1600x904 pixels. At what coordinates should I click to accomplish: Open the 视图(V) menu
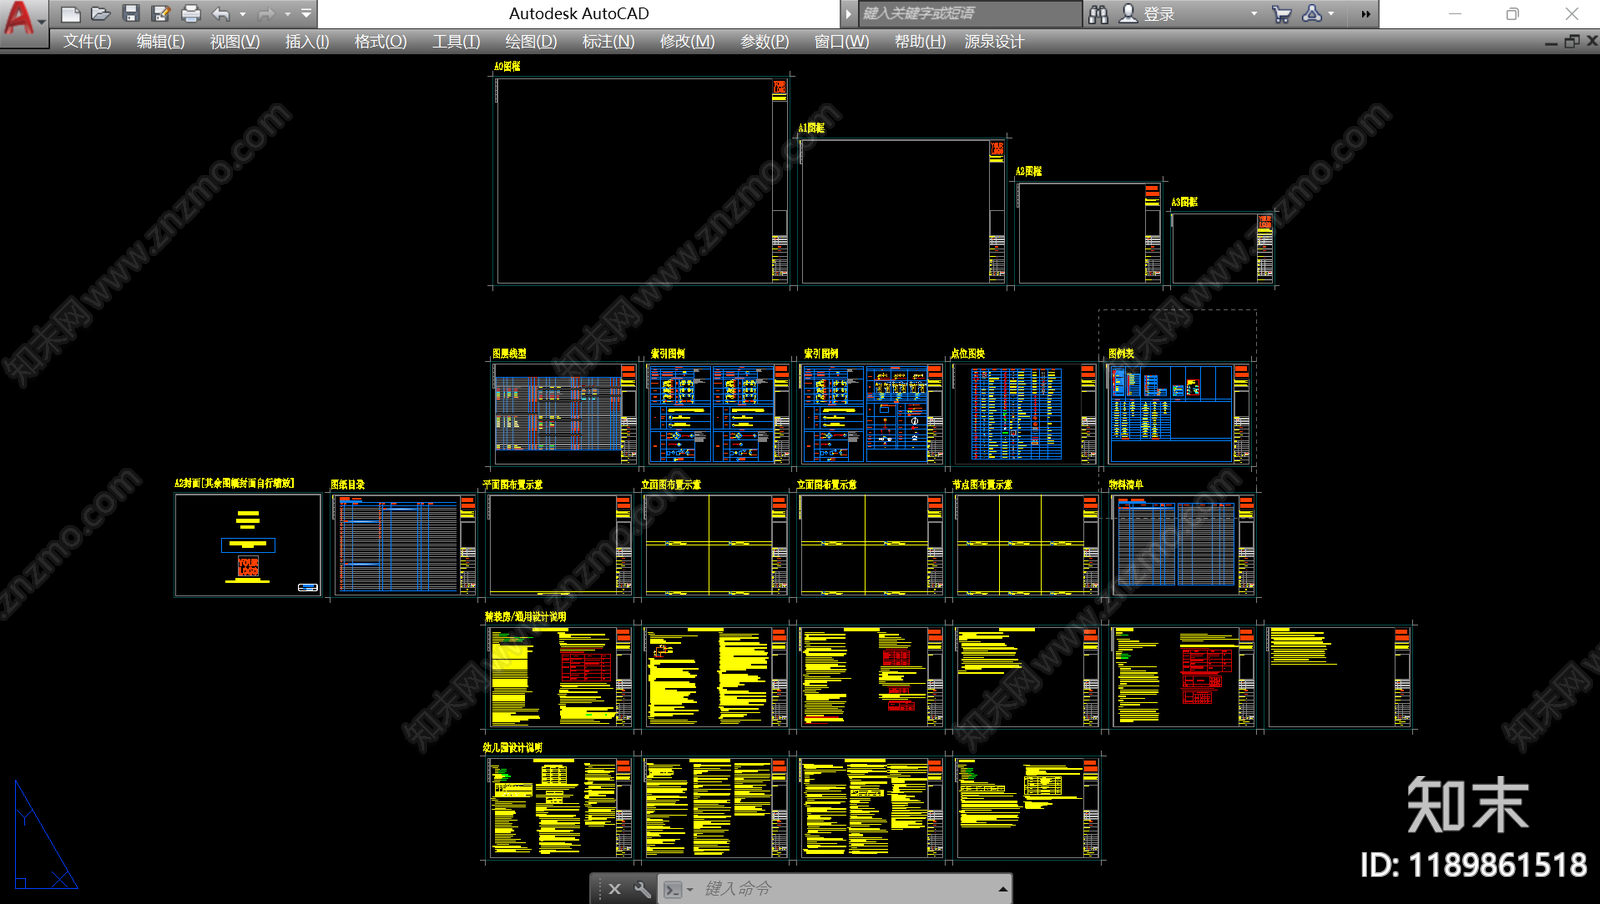(x=235, y=41)
